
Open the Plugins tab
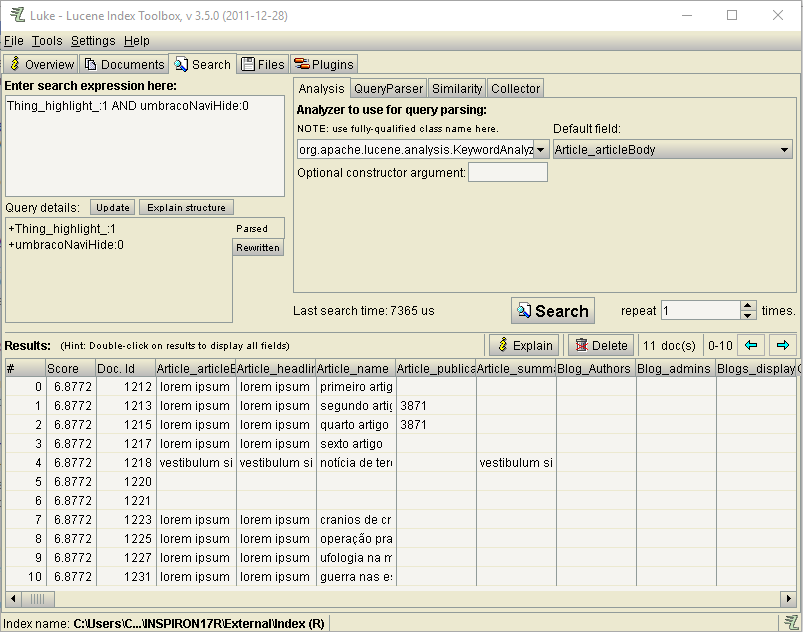pos(325,64)
